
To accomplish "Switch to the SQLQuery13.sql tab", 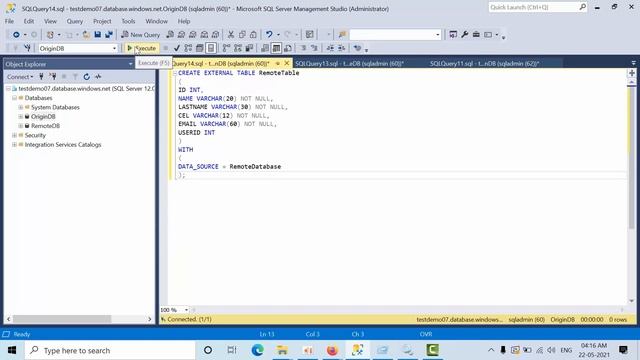I will 349,64.
